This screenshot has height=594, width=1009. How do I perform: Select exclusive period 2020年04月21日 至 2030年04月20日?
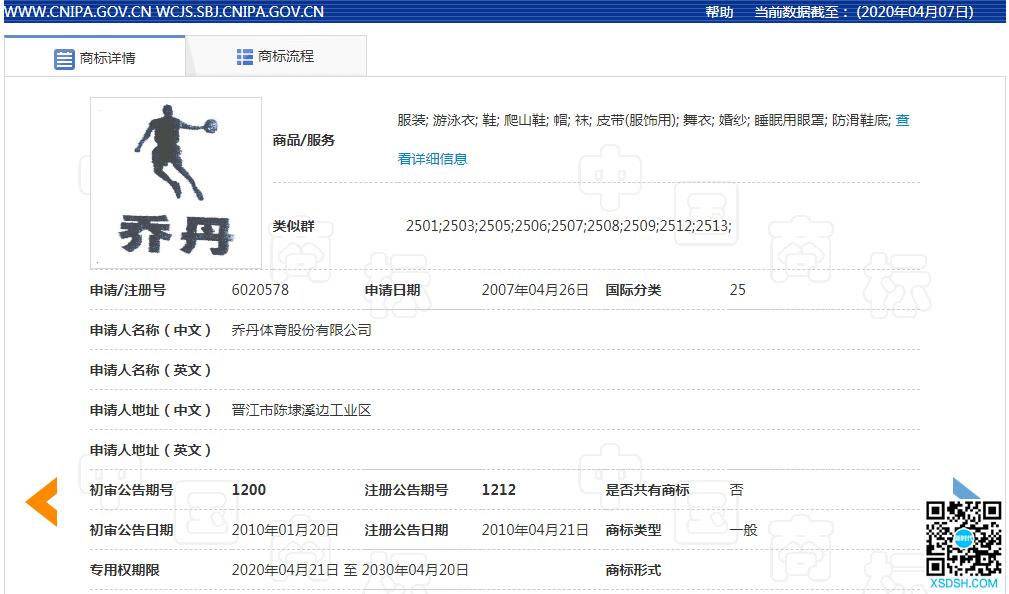pos(350,570)
